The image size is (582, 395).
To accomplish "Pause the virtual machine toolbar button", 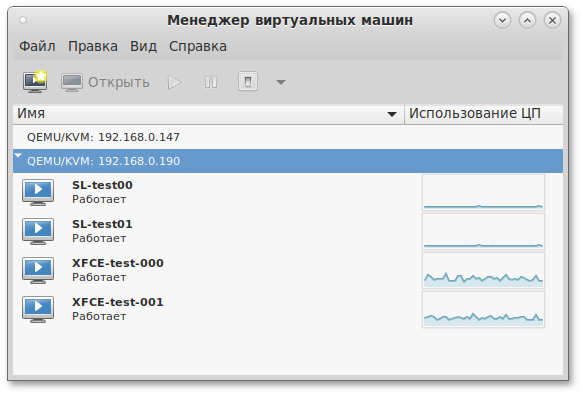I will click(211, 82).
